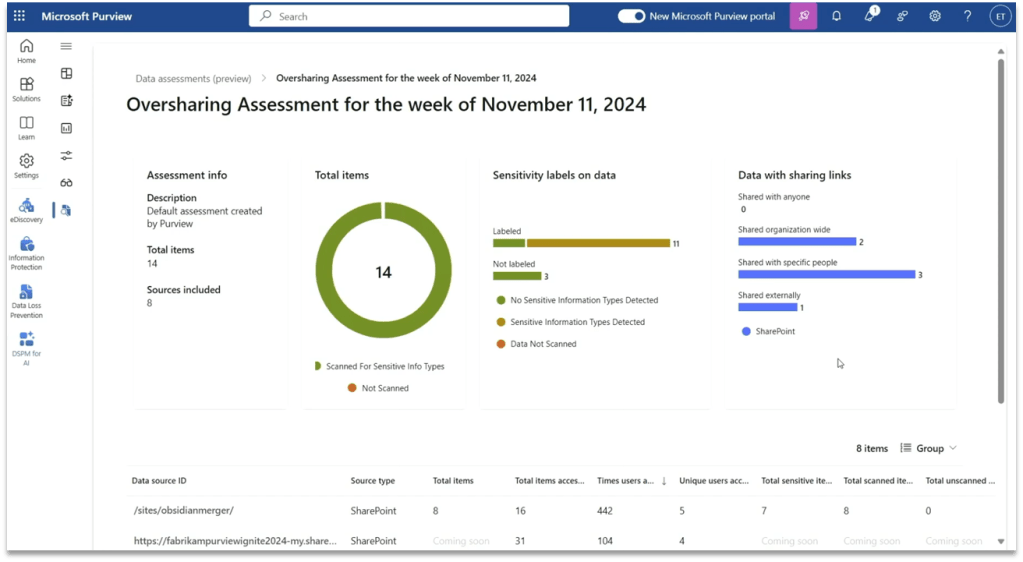Open Data Loss Prevention solution
Viewport: 1023px width, 562px height.
27,299
